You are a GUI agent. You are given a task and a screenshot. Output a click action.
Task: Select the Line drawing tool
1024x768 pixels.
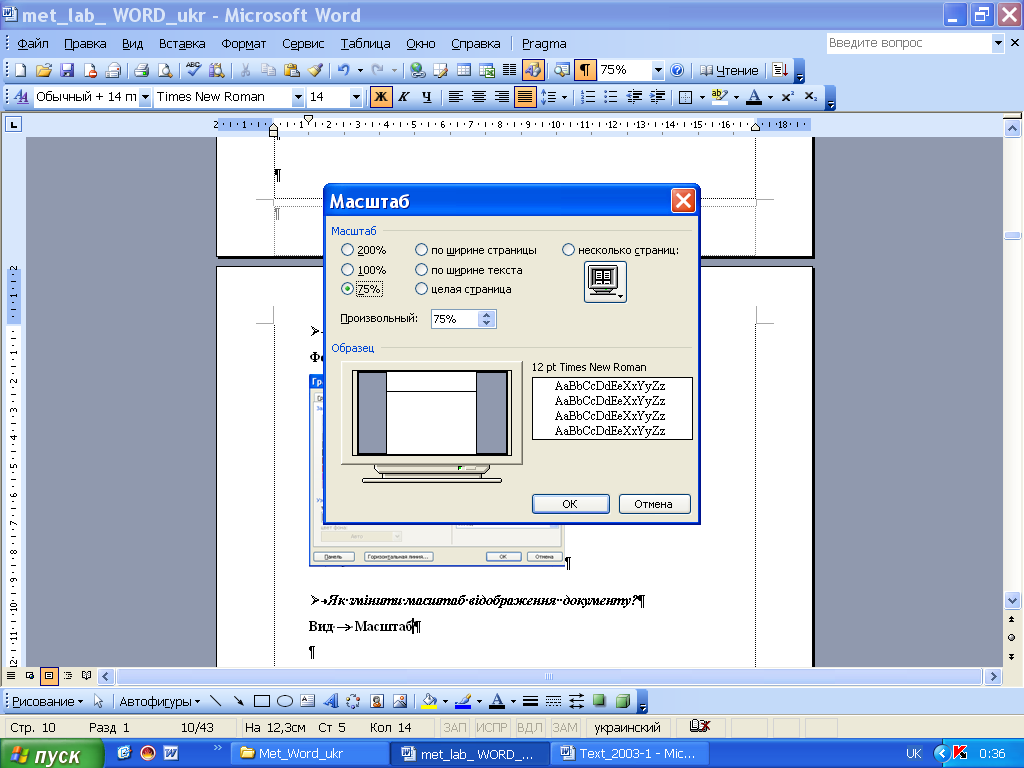coord(216,701)
